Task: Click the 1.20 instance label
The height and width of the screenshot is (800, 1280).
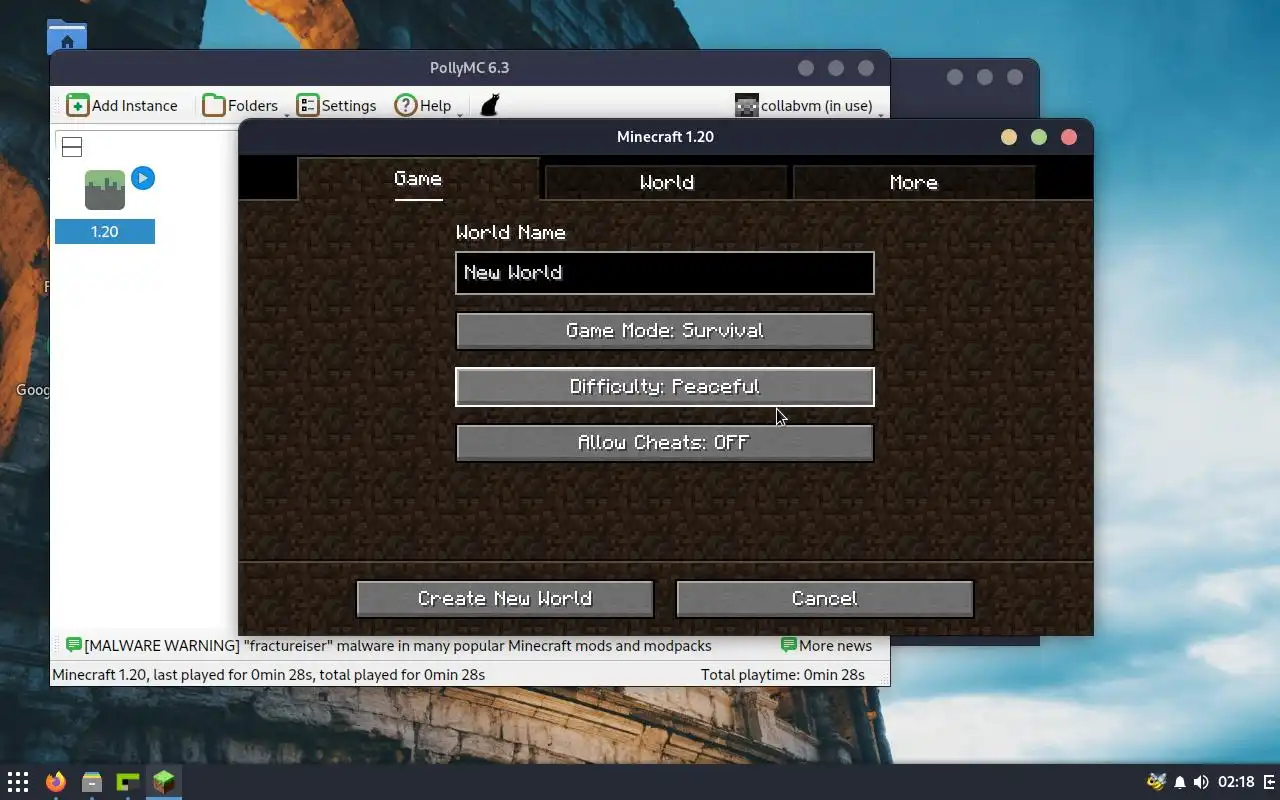Action: click(105, 232)
